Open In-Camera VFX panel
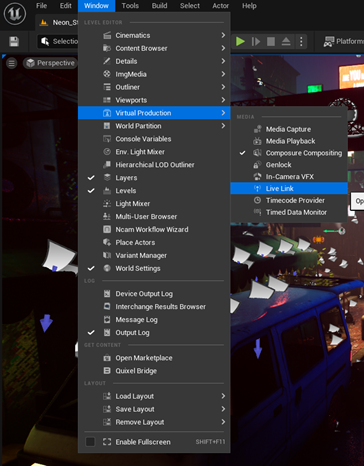Image resolution: width=364 pixels, height=467 pixels. click(289, 177)
